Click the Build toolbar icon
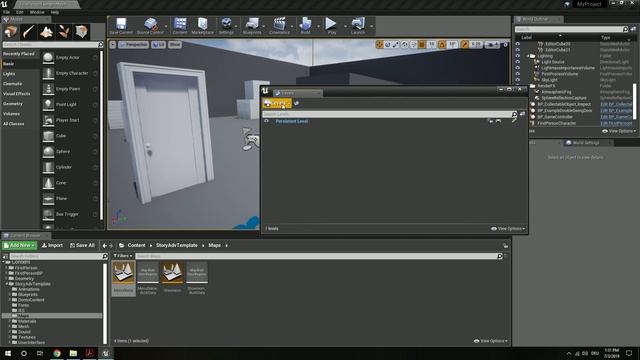 tap(305, 26)
